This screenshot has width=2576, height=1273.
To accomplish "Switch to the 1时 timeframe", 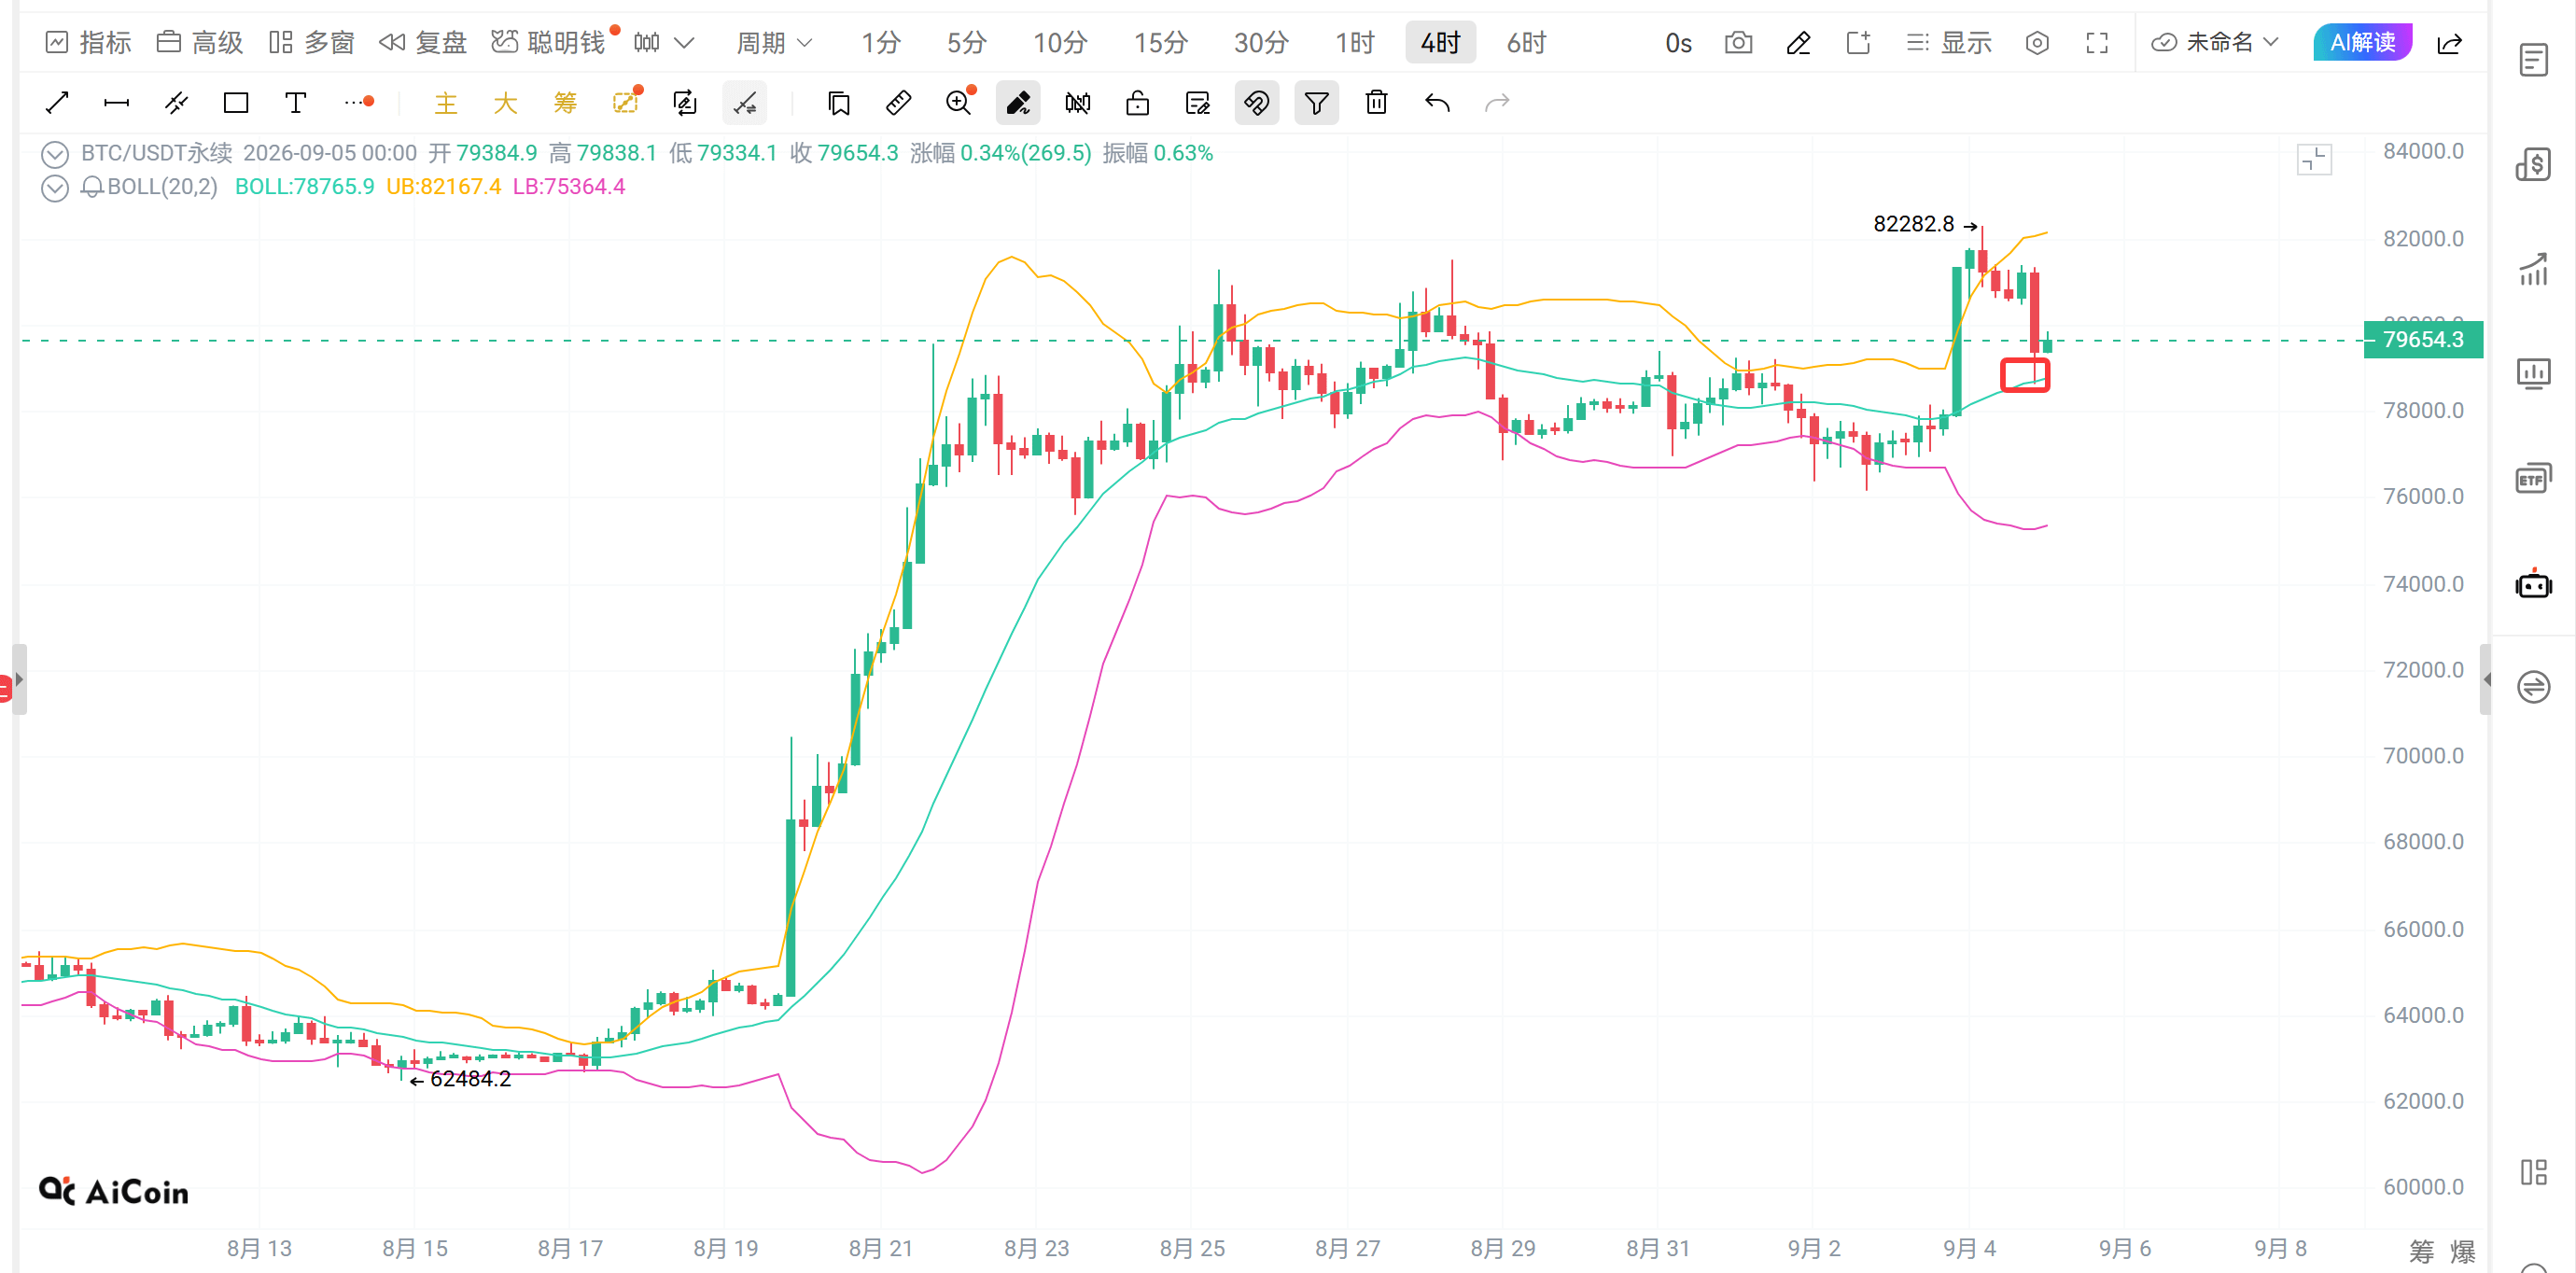I will coord(1354,43).
